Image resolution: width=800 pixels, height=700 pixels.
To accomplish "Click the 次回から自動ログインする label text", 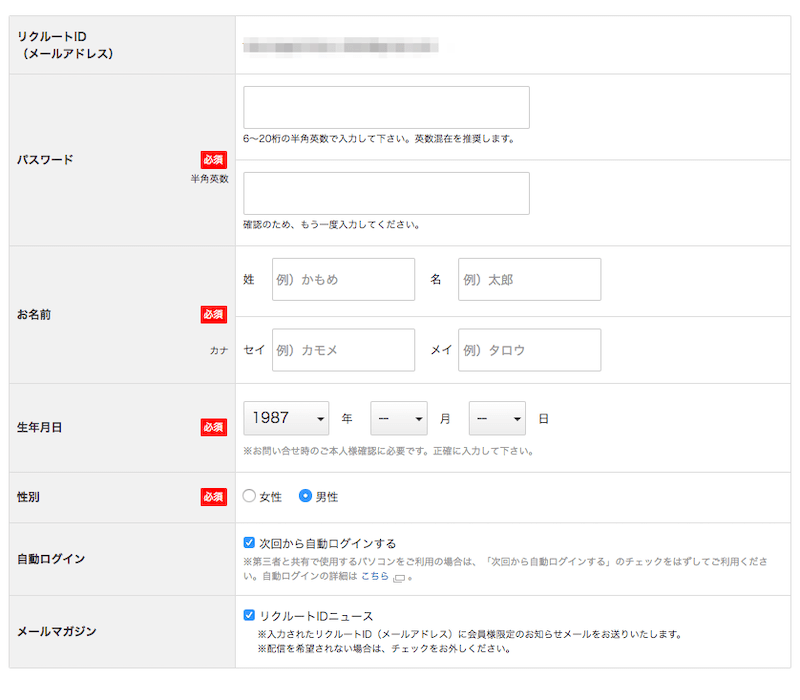I will [x=328, y=543].
